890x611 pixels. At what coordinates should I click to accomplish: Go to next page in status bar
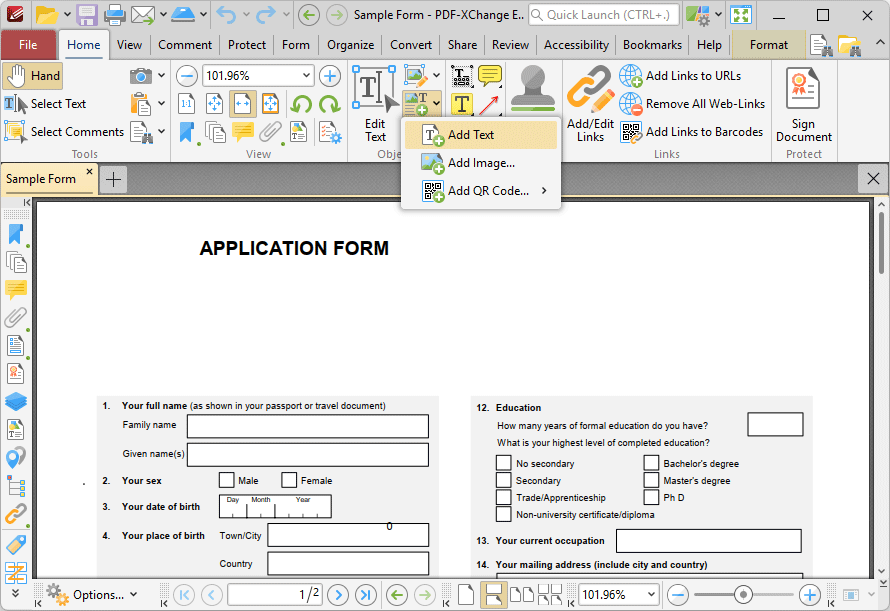(338, 595)
